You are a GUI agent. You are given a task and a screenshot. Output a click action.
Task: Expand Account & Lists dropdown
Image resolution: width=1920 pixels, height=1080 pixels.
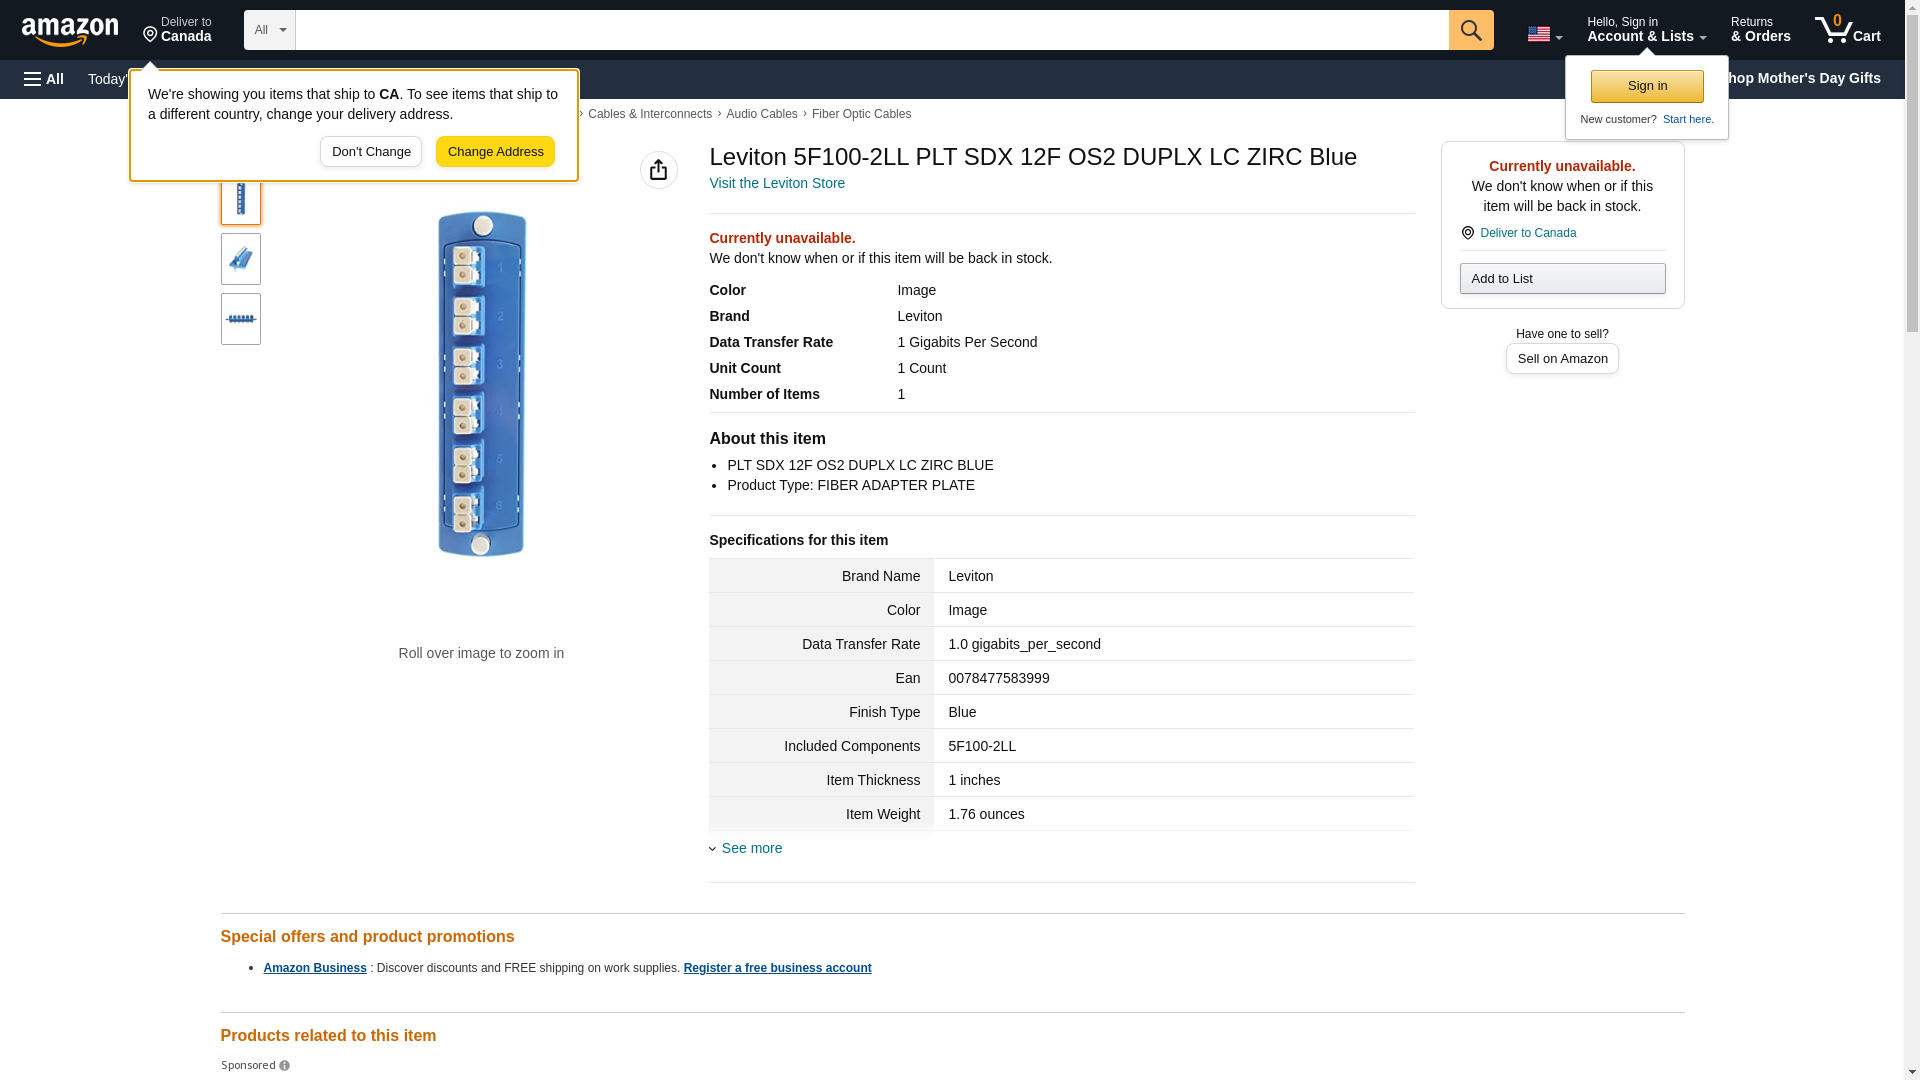point(1645,30)
